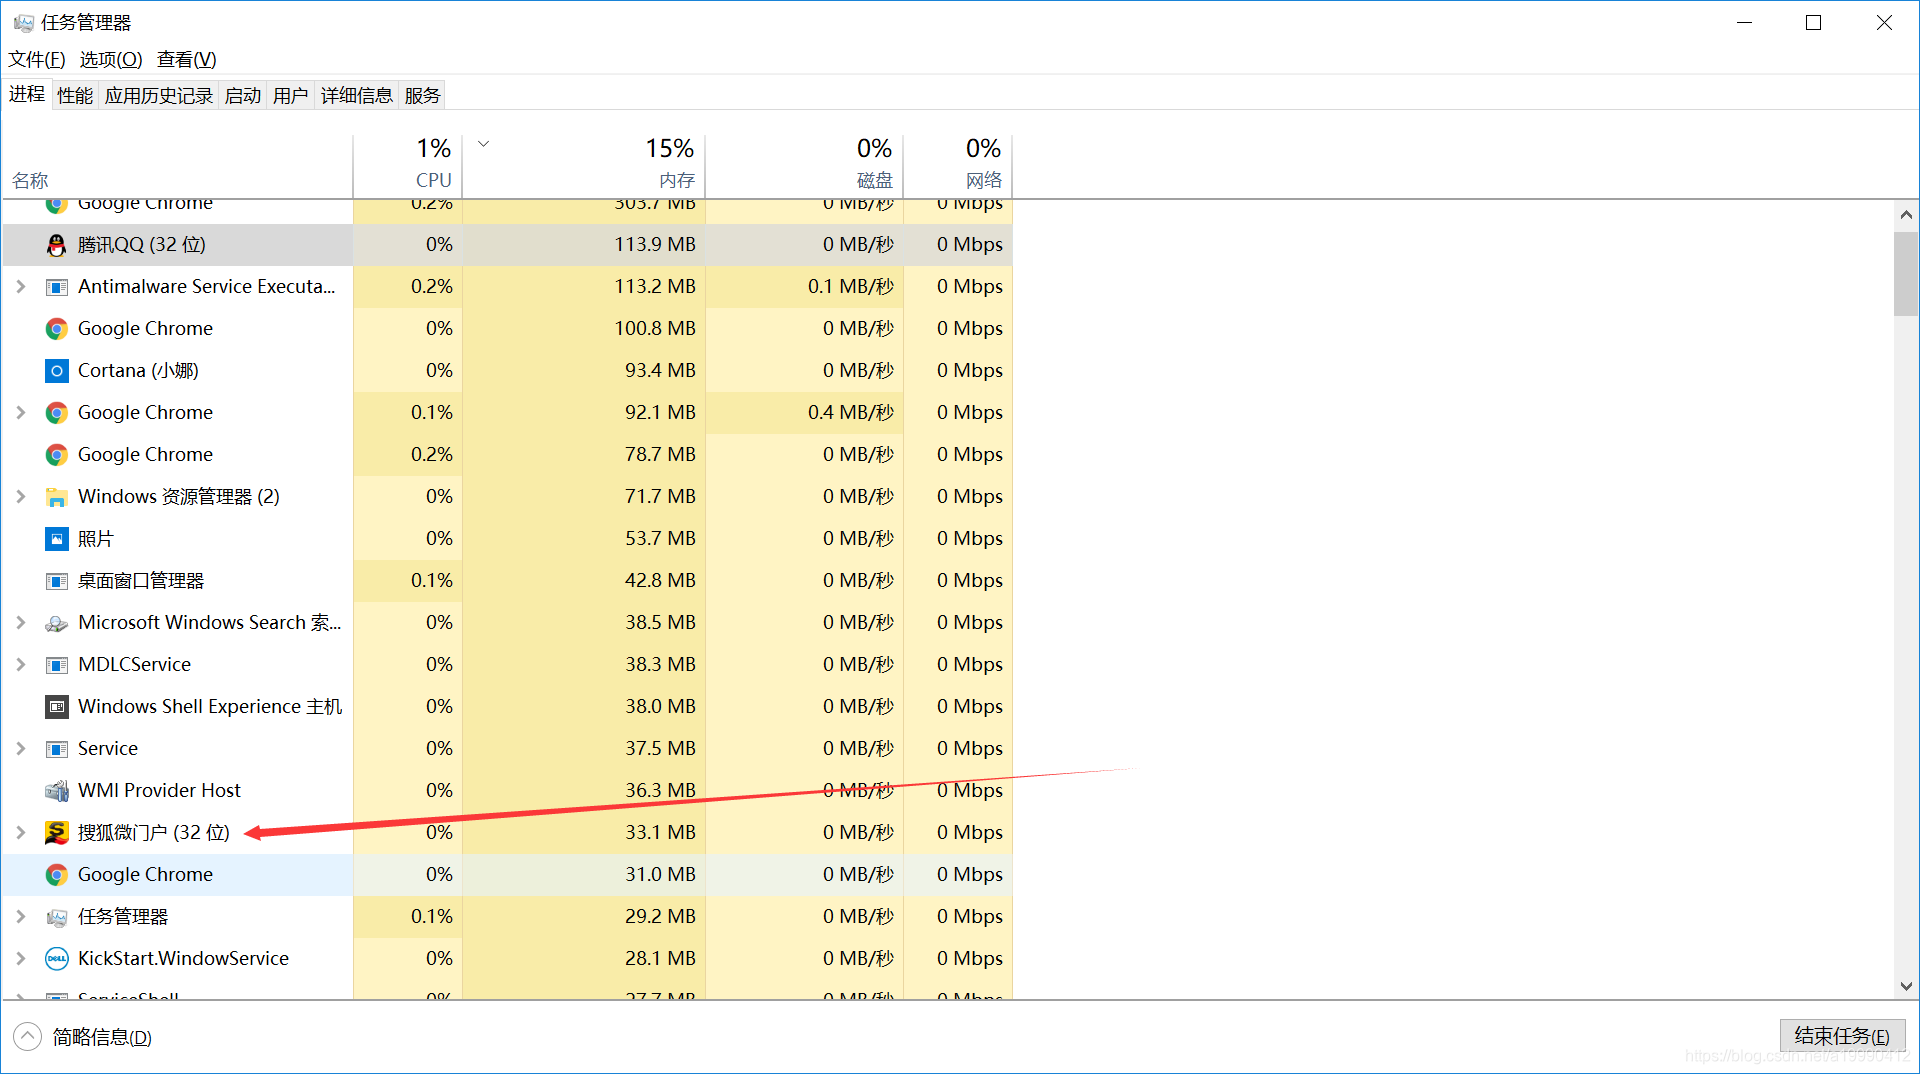Click the MDLCService process icon
Image resolution: width=1920 pixels, height=1074 pixels.
(57, 665)
